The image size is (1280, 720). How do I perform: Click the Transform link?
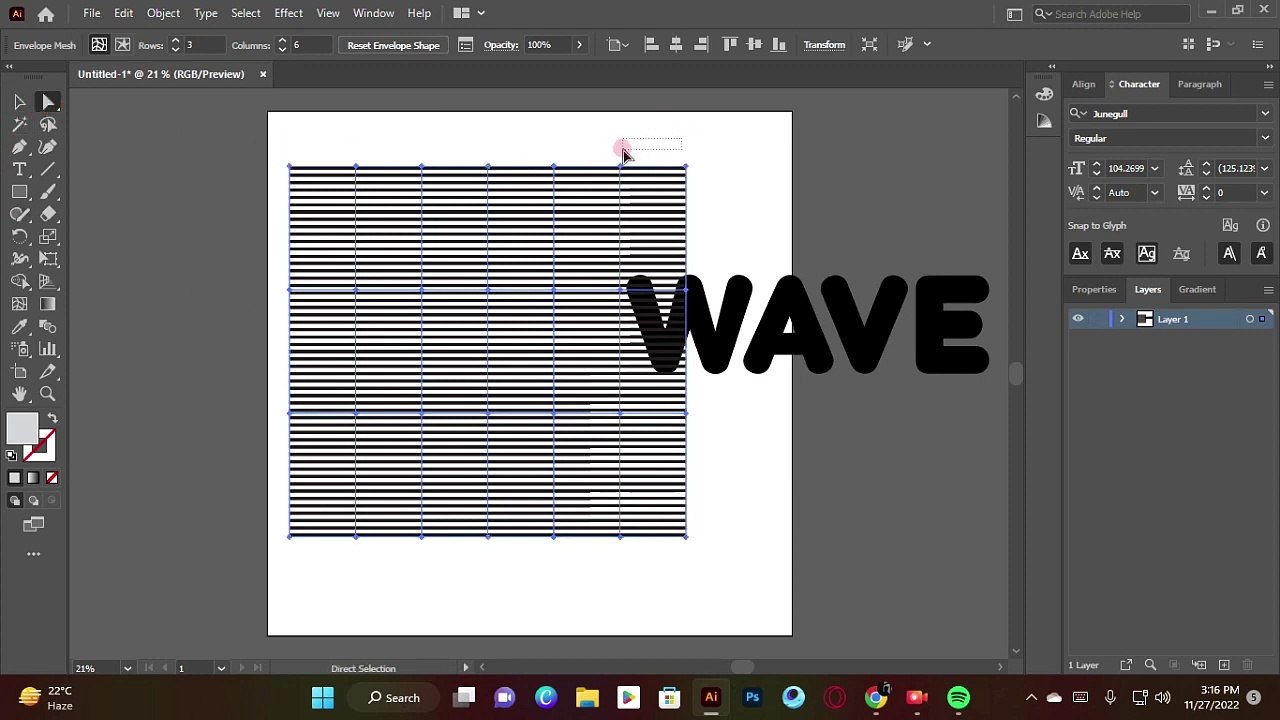(x=824, y=45)
